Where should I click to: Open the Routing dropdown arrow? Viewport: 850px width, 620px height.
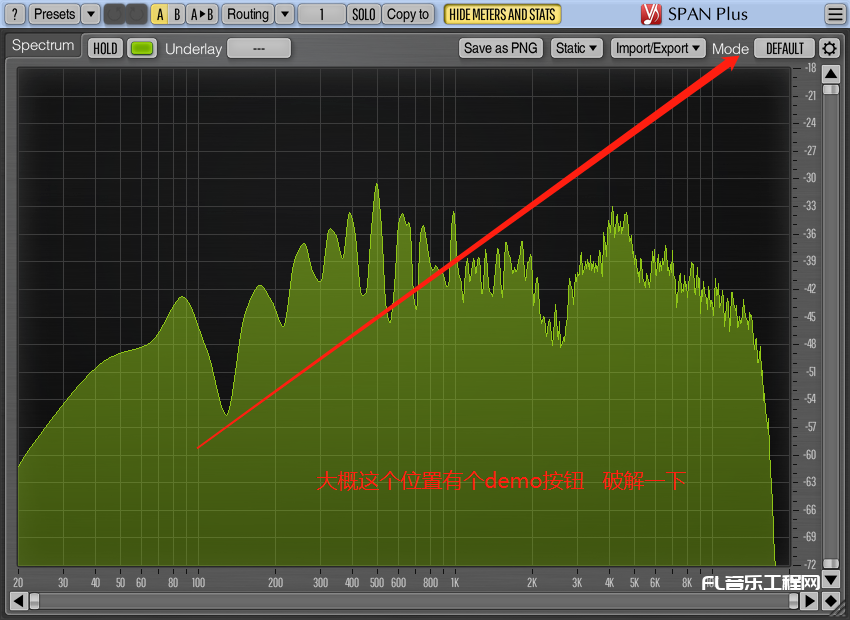[x=283, y=14]
